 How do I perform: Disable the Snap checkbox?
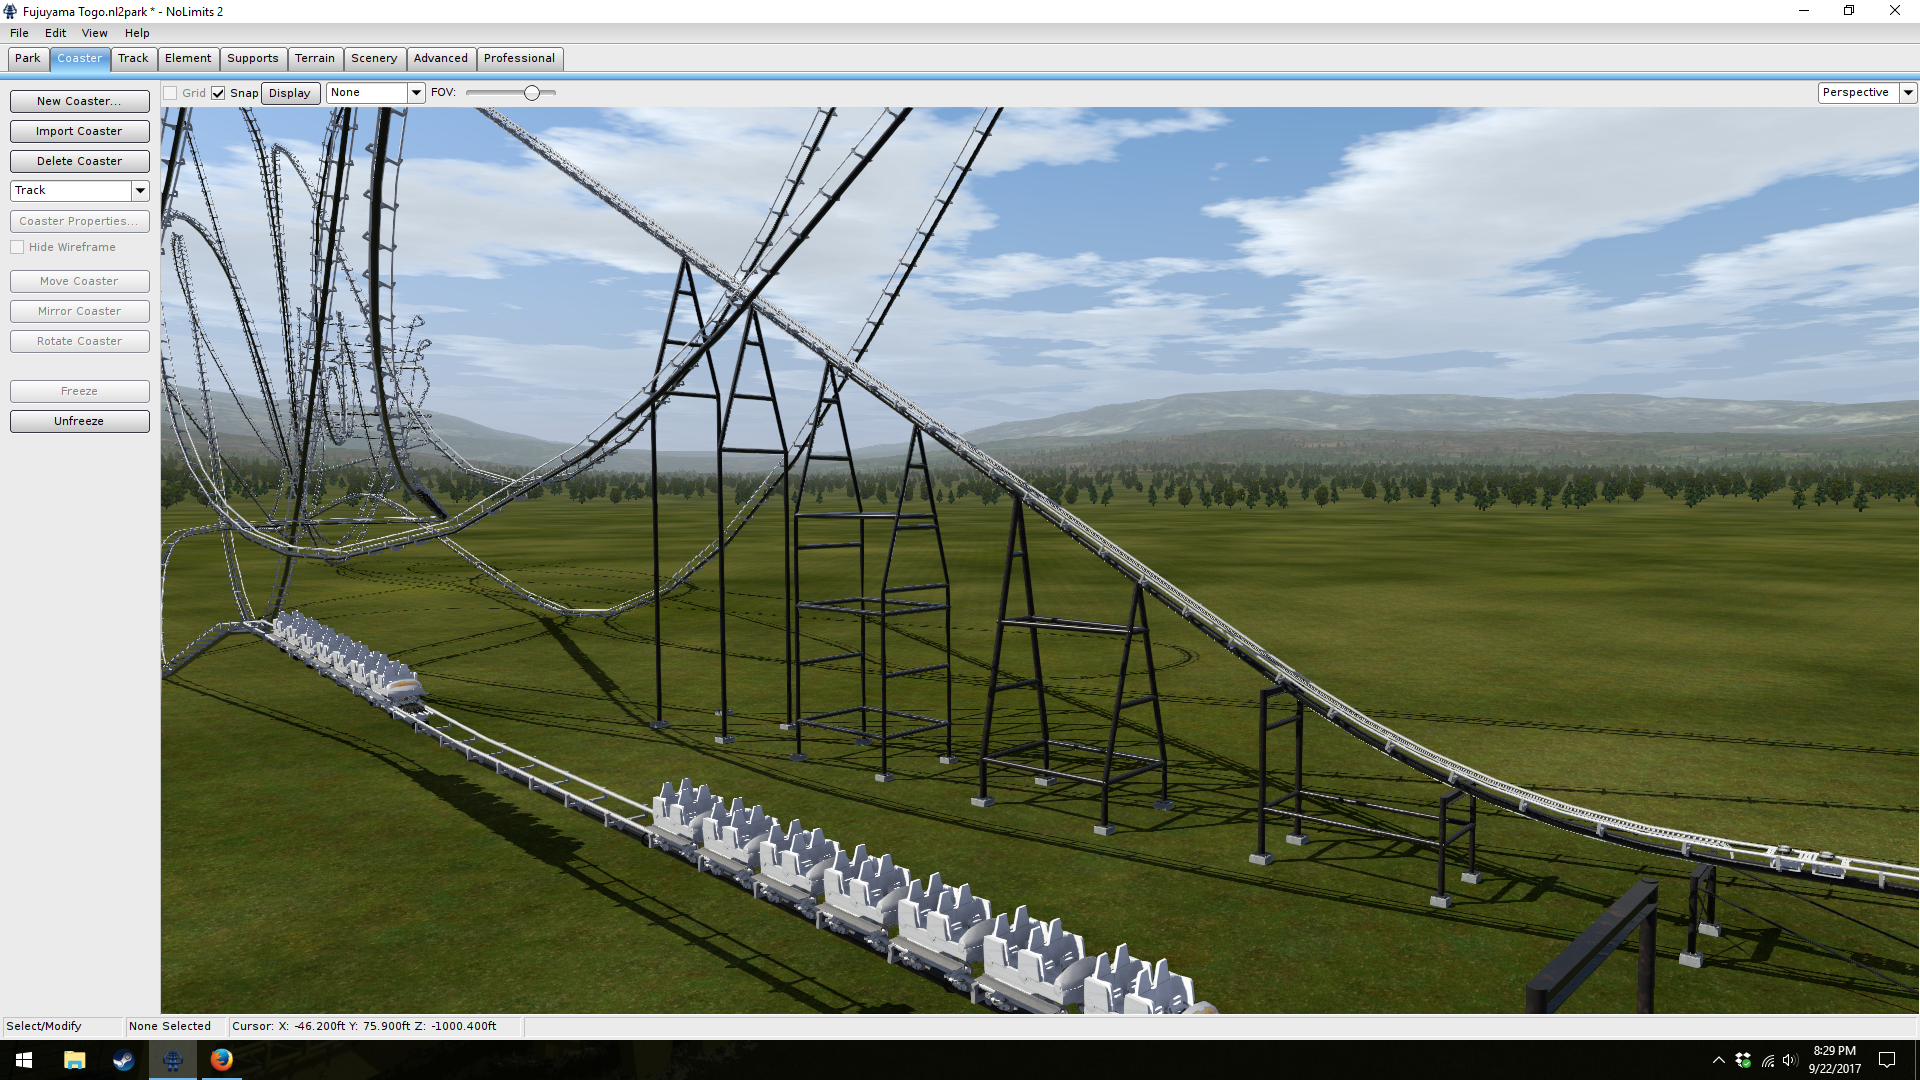218,93
